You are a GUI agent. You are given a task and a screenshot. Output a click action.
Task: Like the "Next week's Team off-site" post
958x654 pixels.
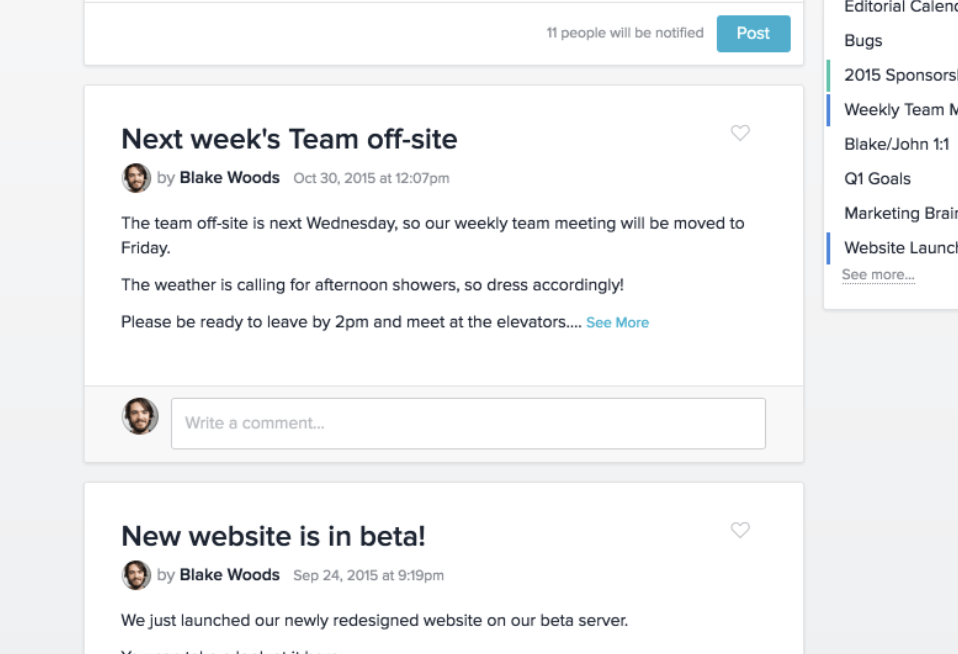740,133
